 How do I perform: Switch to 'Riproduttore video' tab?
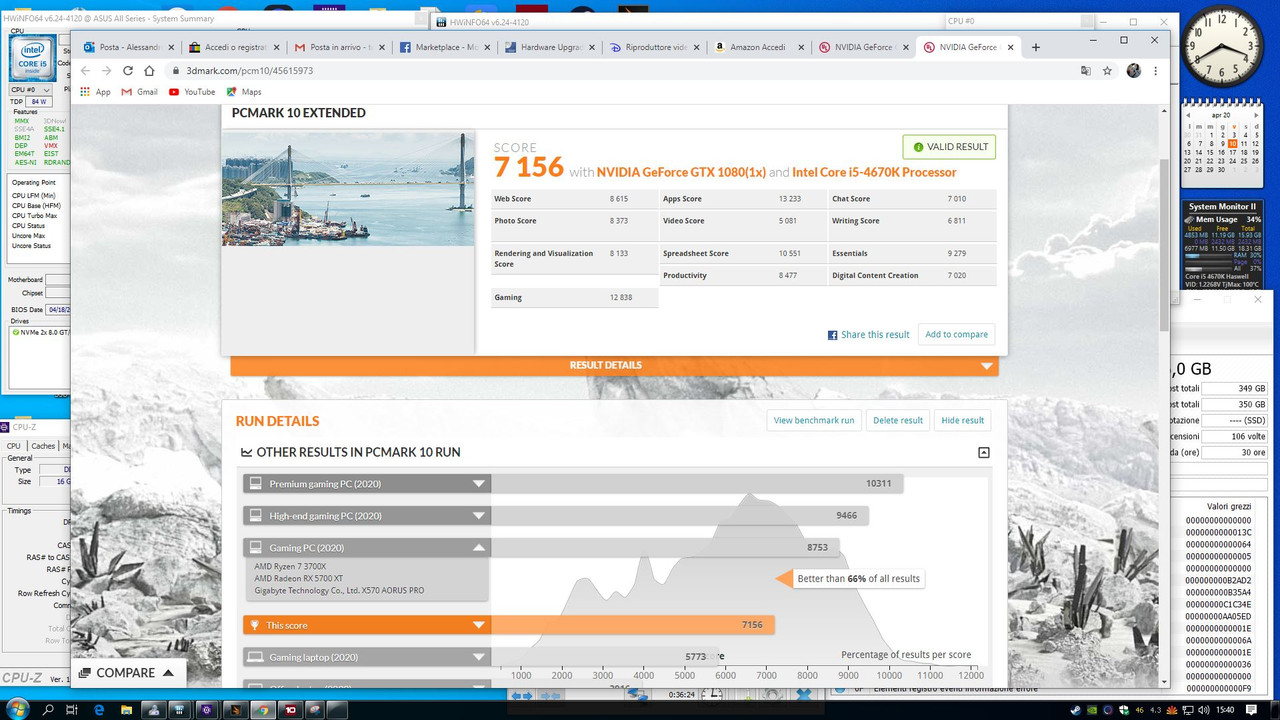(655, 47)
